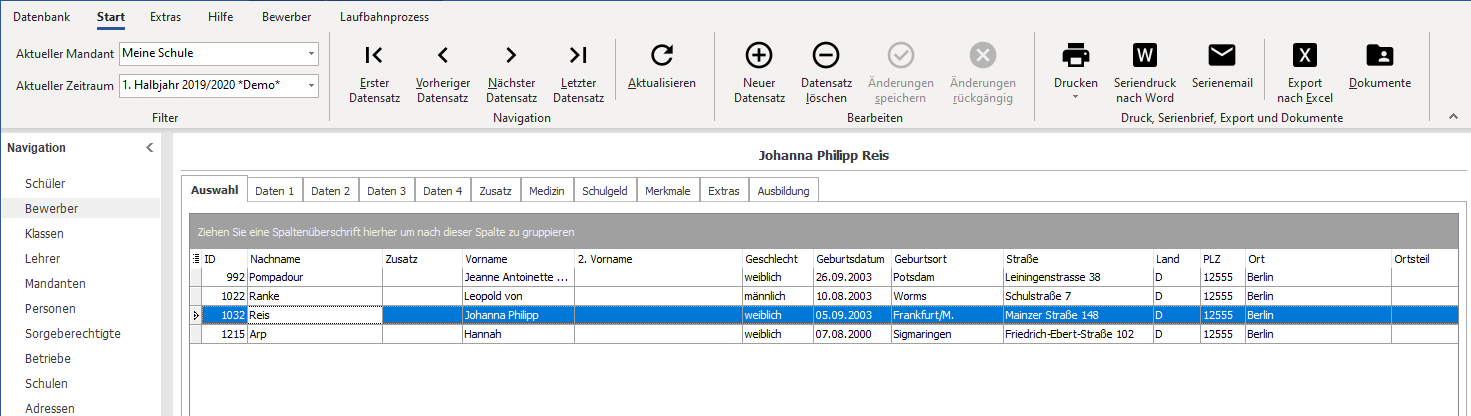Create new record with Neuer Datensatz

(759, 55)
